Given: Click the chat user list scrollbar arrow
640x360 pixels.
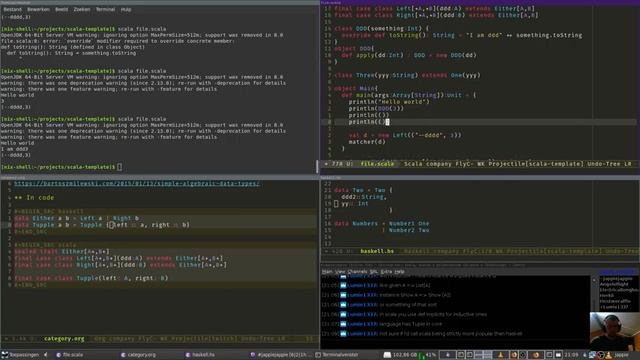Looking at the screenshot, I should pyautogui.click(x=594, y=280).
